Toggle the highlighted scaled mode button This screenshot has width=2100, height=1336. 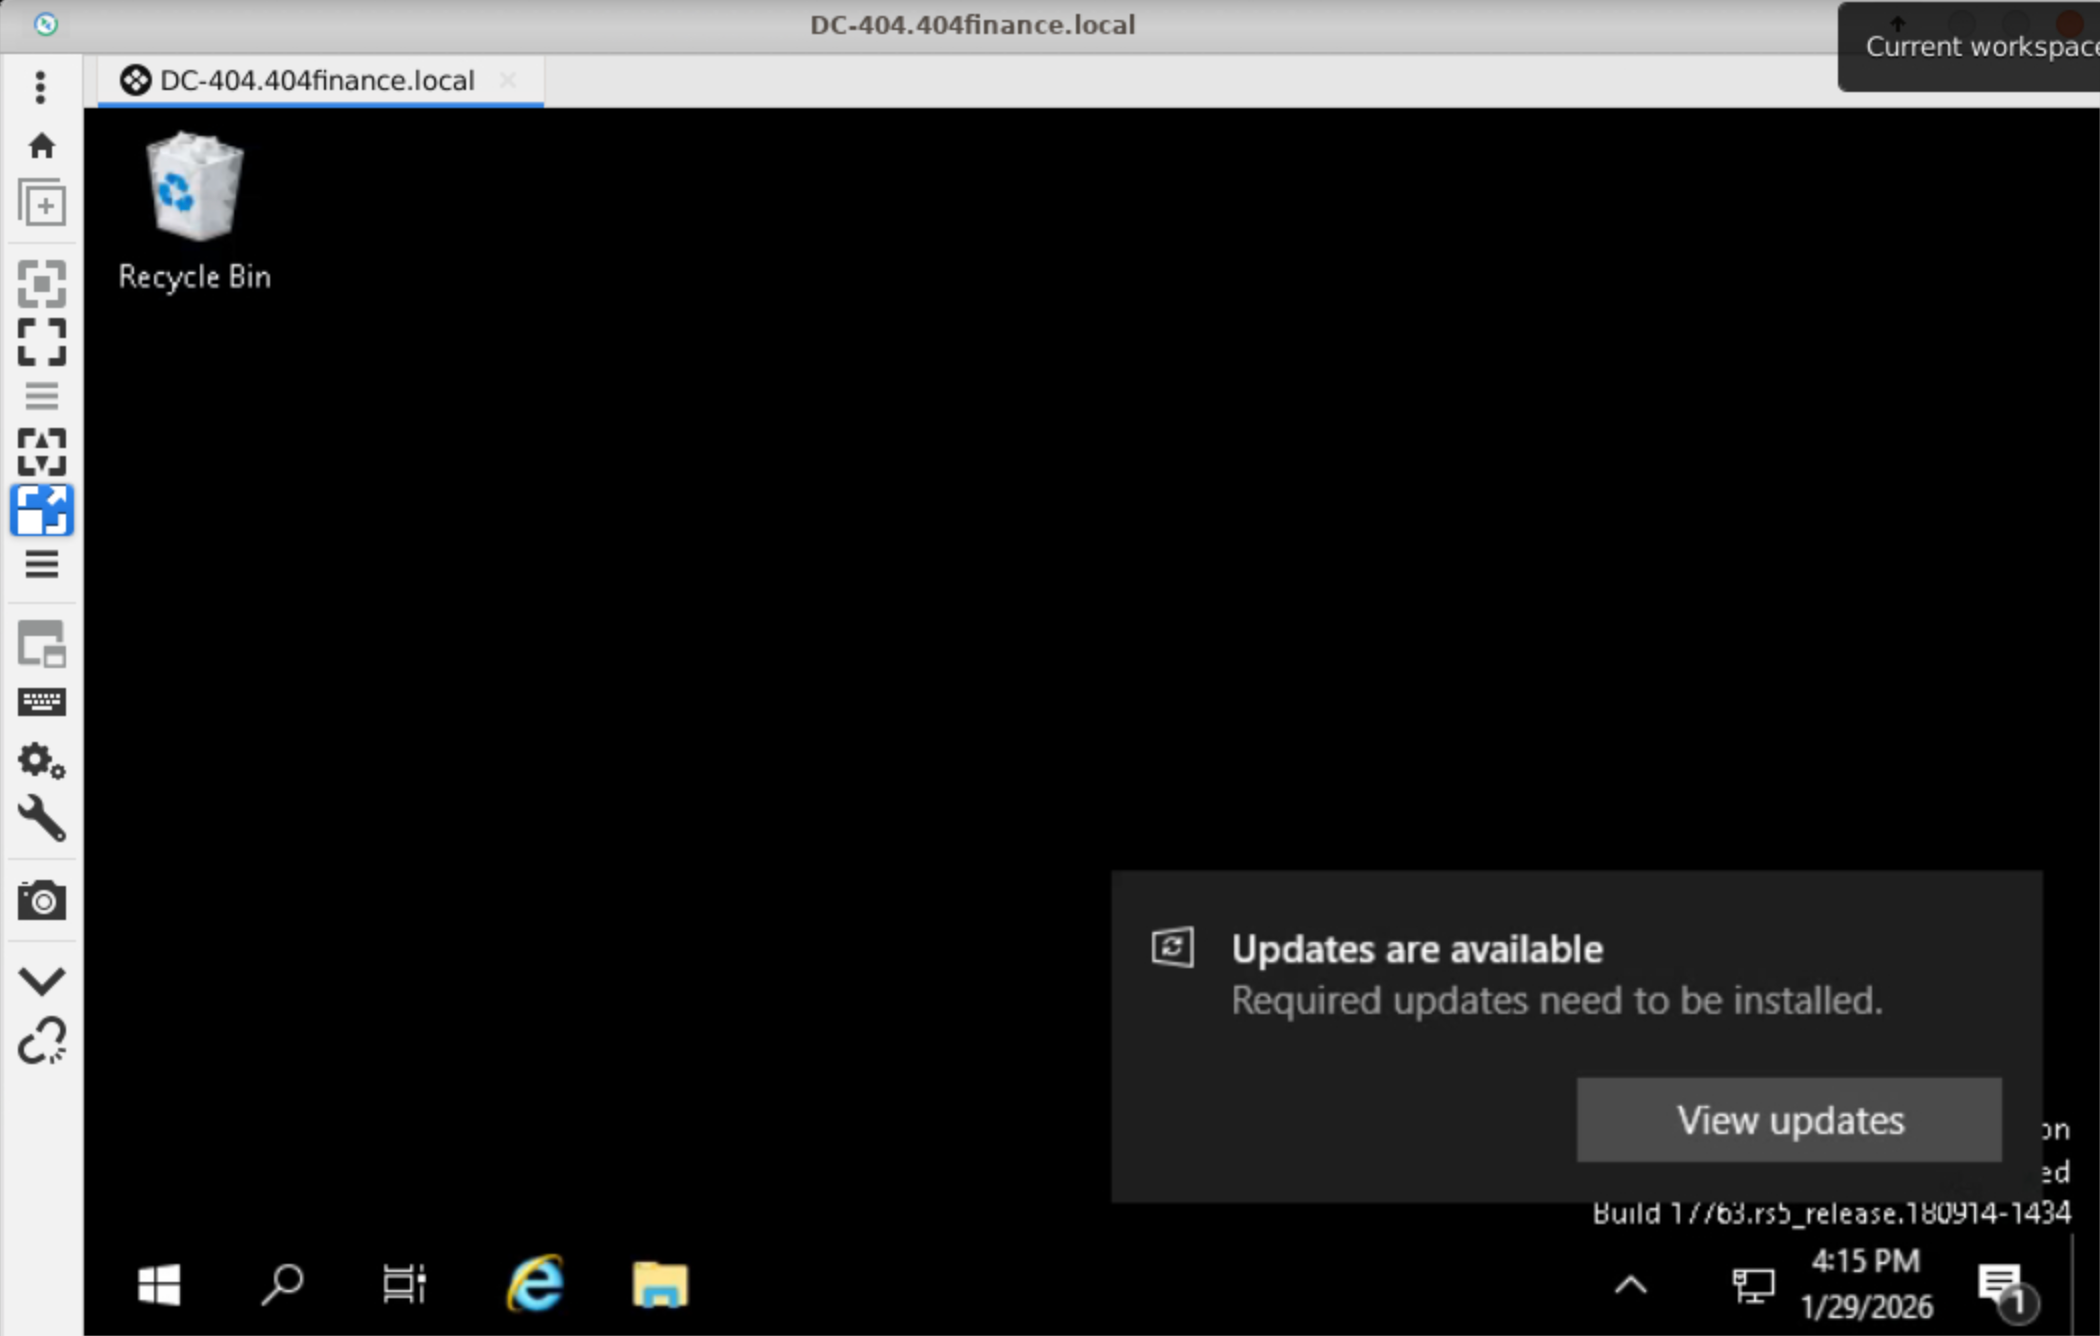(x=41, y=510)
